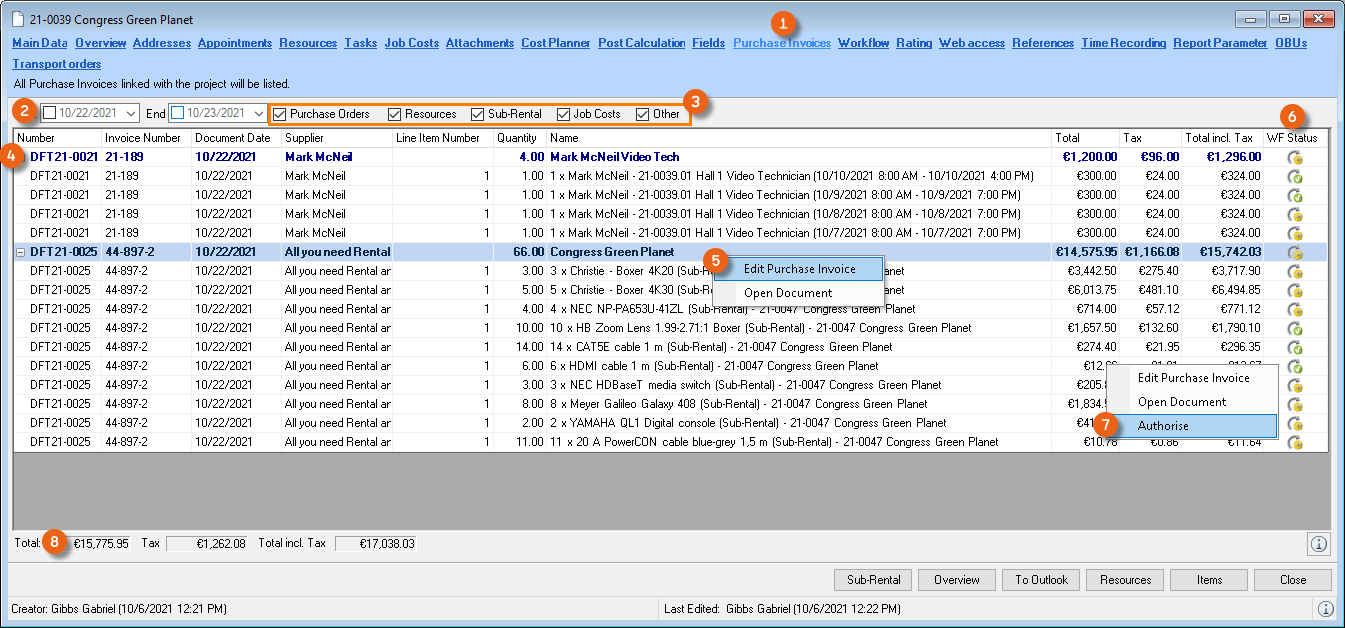The height and width of the screenshot is (628, 1345).
Task: Click WF Status icon for CAT5E cable row
Action: click(1294, 348)
